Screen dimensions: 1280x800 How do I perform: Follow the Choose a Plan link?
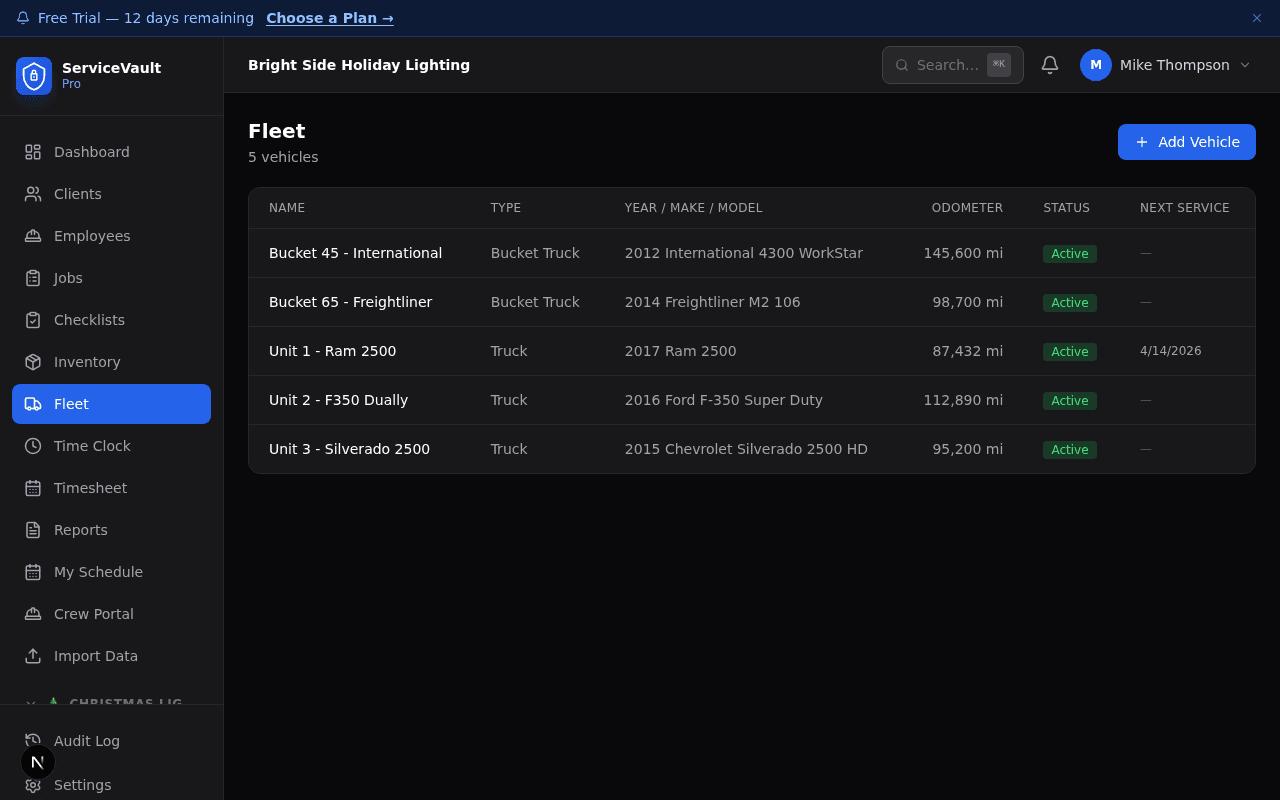tap(330, 17)
